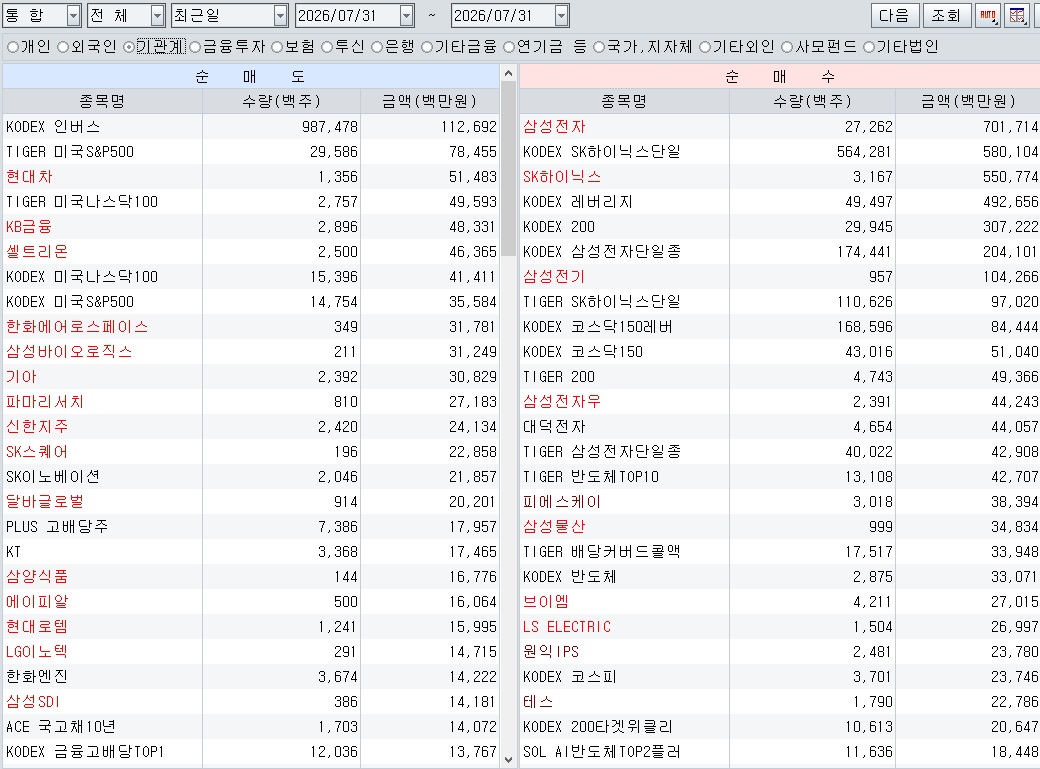1040x769 pixels.
Task: Select 삼성전자 in net buy list
Action: (780, 127)
